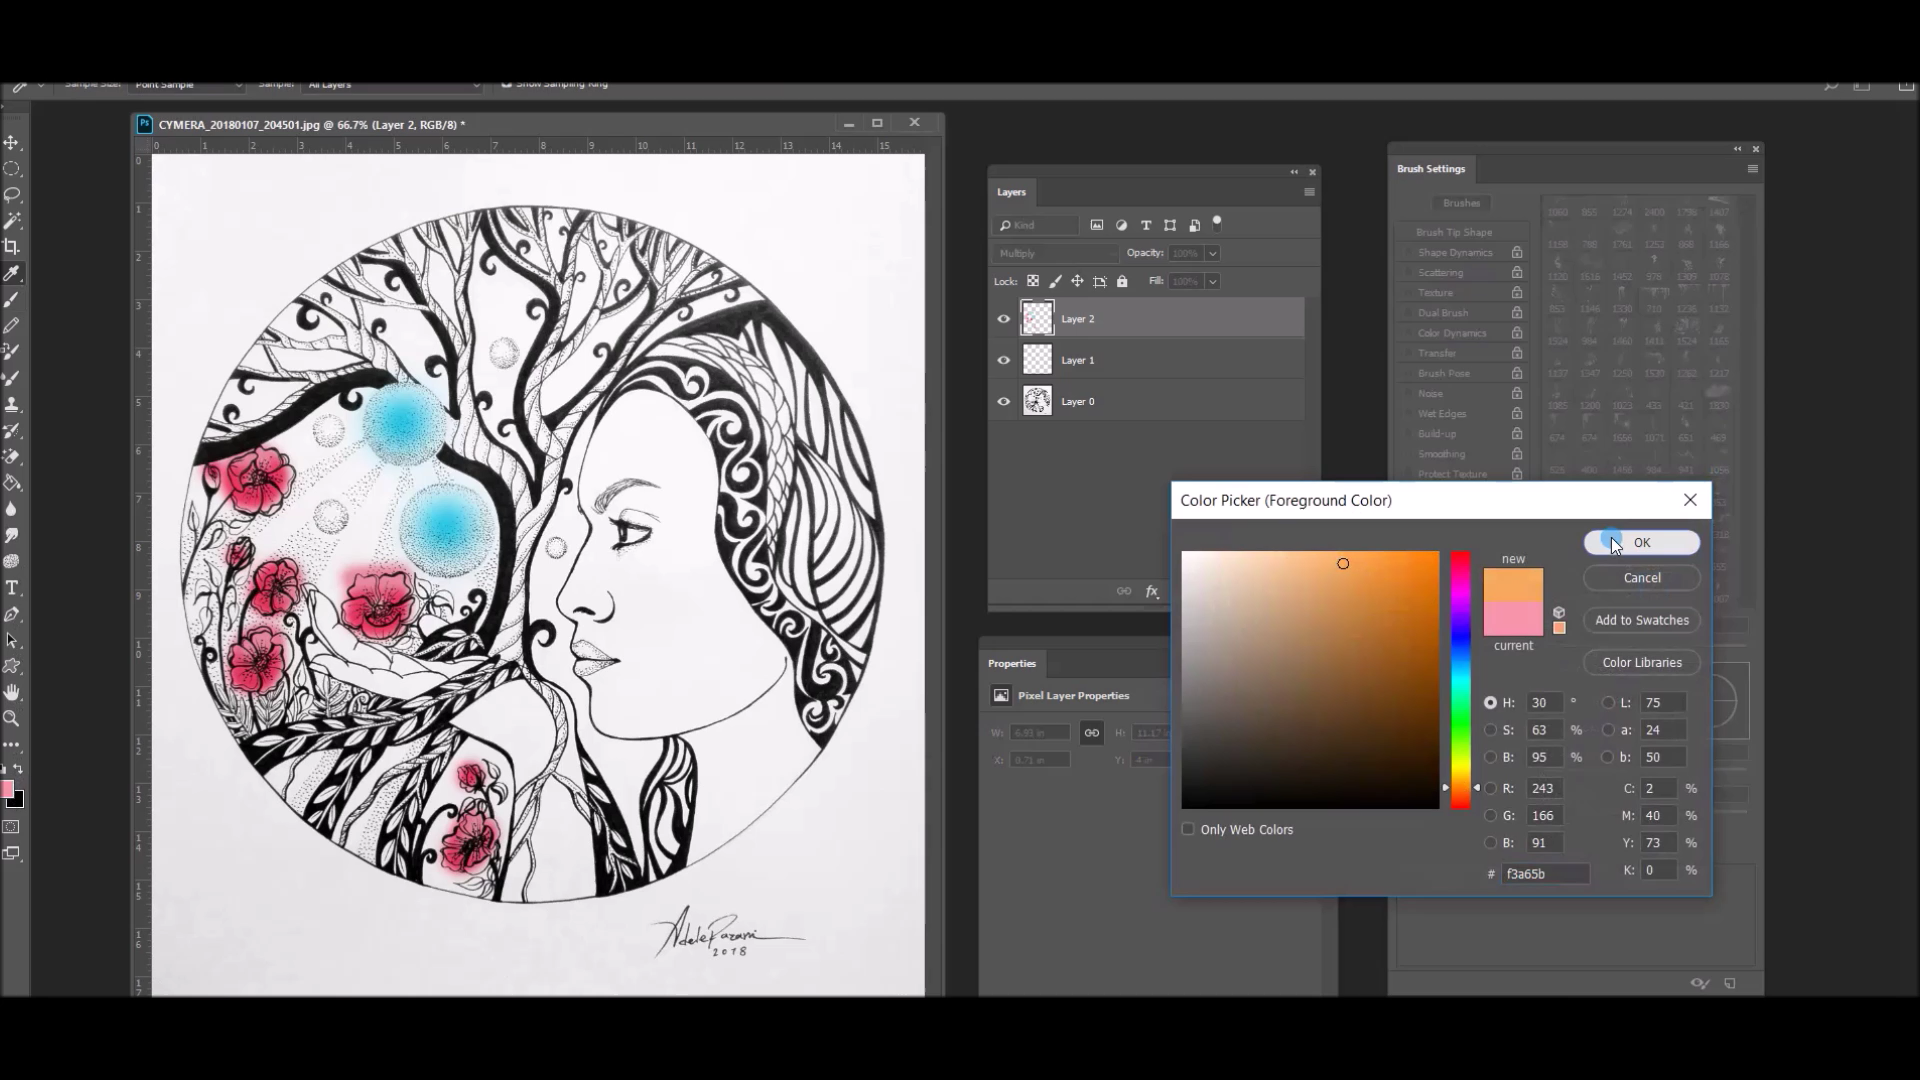Click the vertical hue slider
The width and height of the screenshot is (1920, 1080).
coord(1461,680)
